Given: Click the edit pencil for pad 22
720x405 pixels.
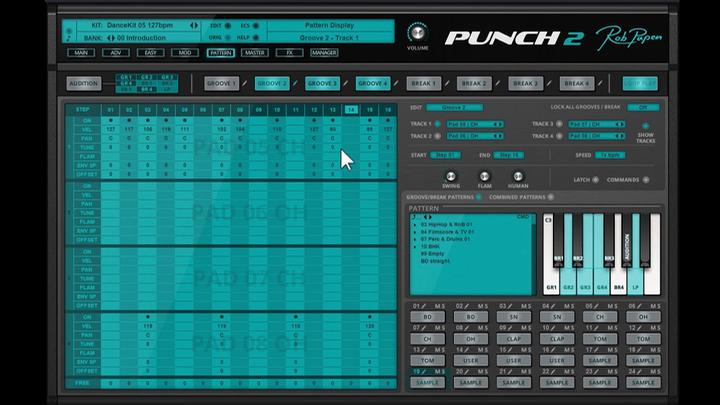Looking at the screenshot, I should pyautogui.click(x=553, y=371).
